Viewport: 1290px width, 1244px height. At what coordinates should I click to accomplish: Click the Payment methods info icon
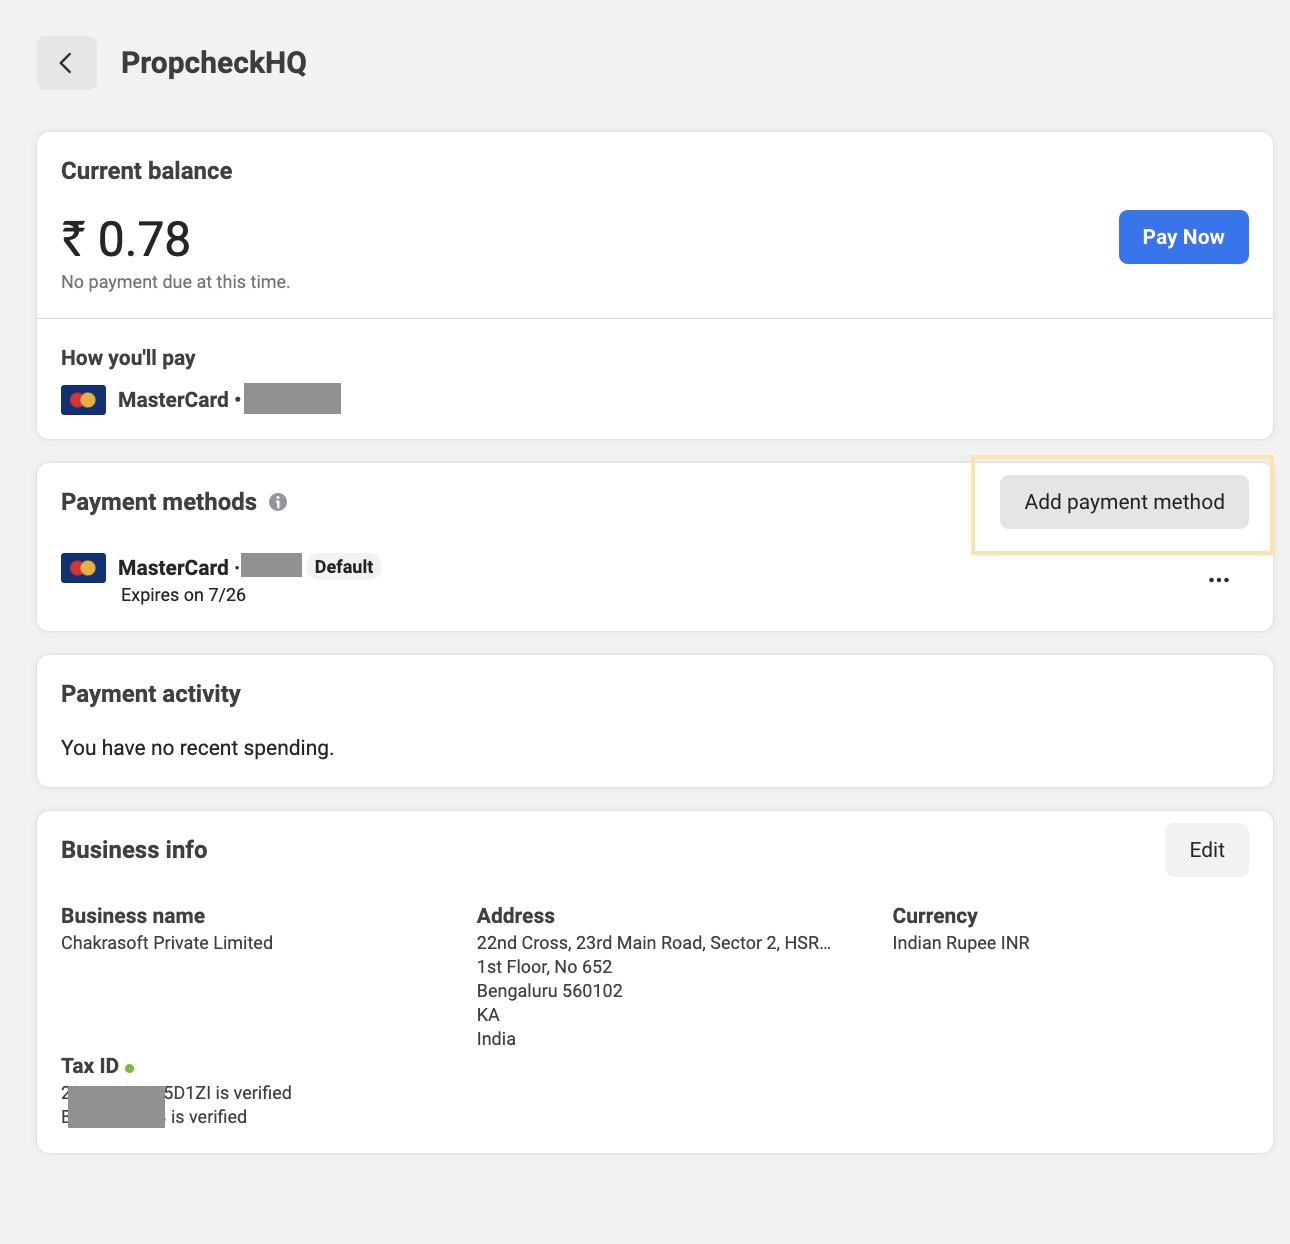[x=278, y=502]
